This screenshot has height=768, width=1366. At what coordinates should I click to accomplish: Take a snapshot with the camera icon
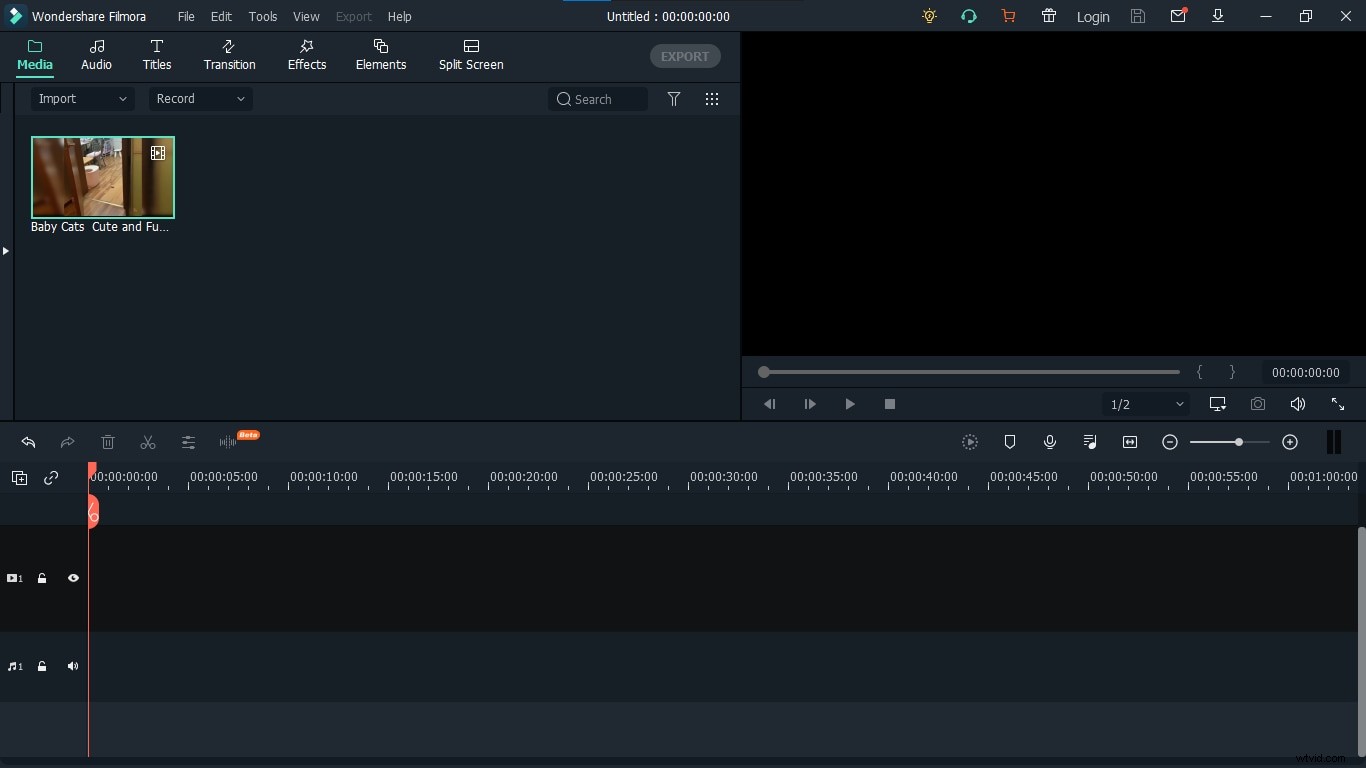click(x=1258, y=404)
